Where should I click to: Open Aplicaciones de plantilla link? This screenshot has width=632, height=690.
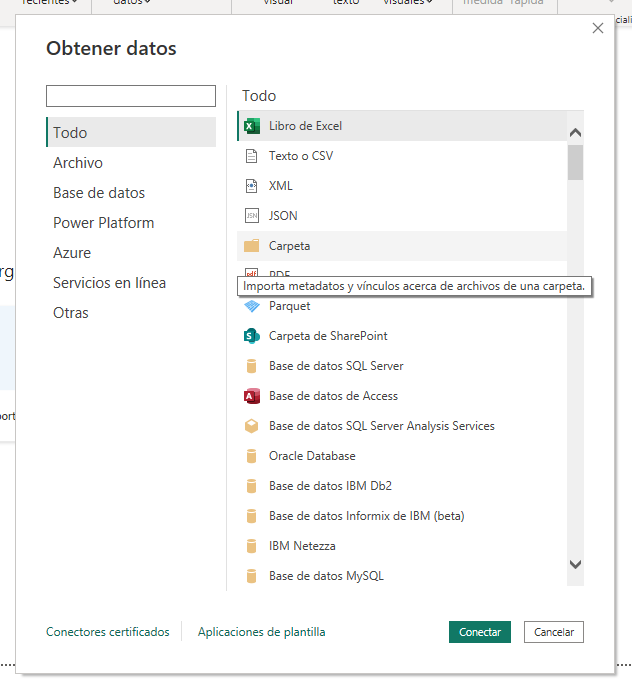coord(261,632)
